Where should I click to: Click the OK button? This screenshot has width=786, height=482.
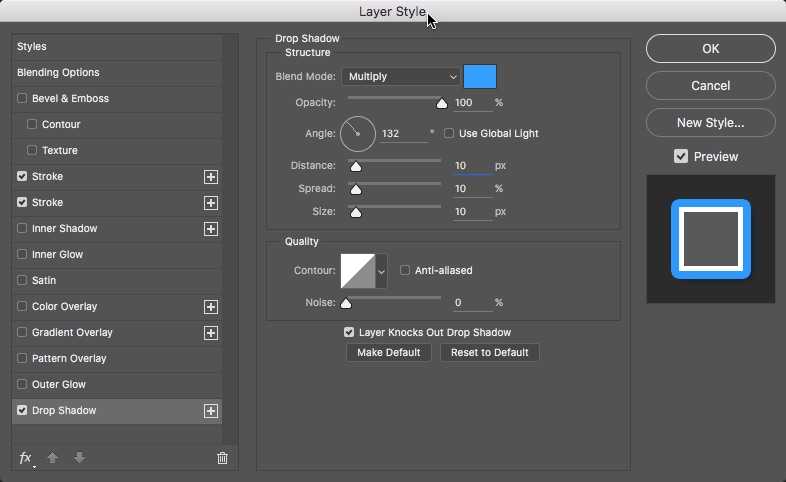point(710,49)
